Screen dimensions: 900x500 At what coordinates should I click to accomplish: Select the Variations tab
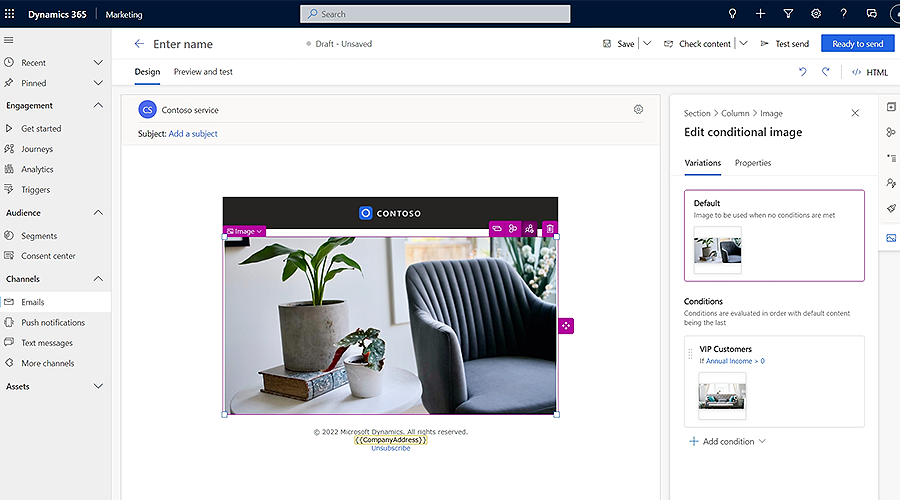[703, 163]
